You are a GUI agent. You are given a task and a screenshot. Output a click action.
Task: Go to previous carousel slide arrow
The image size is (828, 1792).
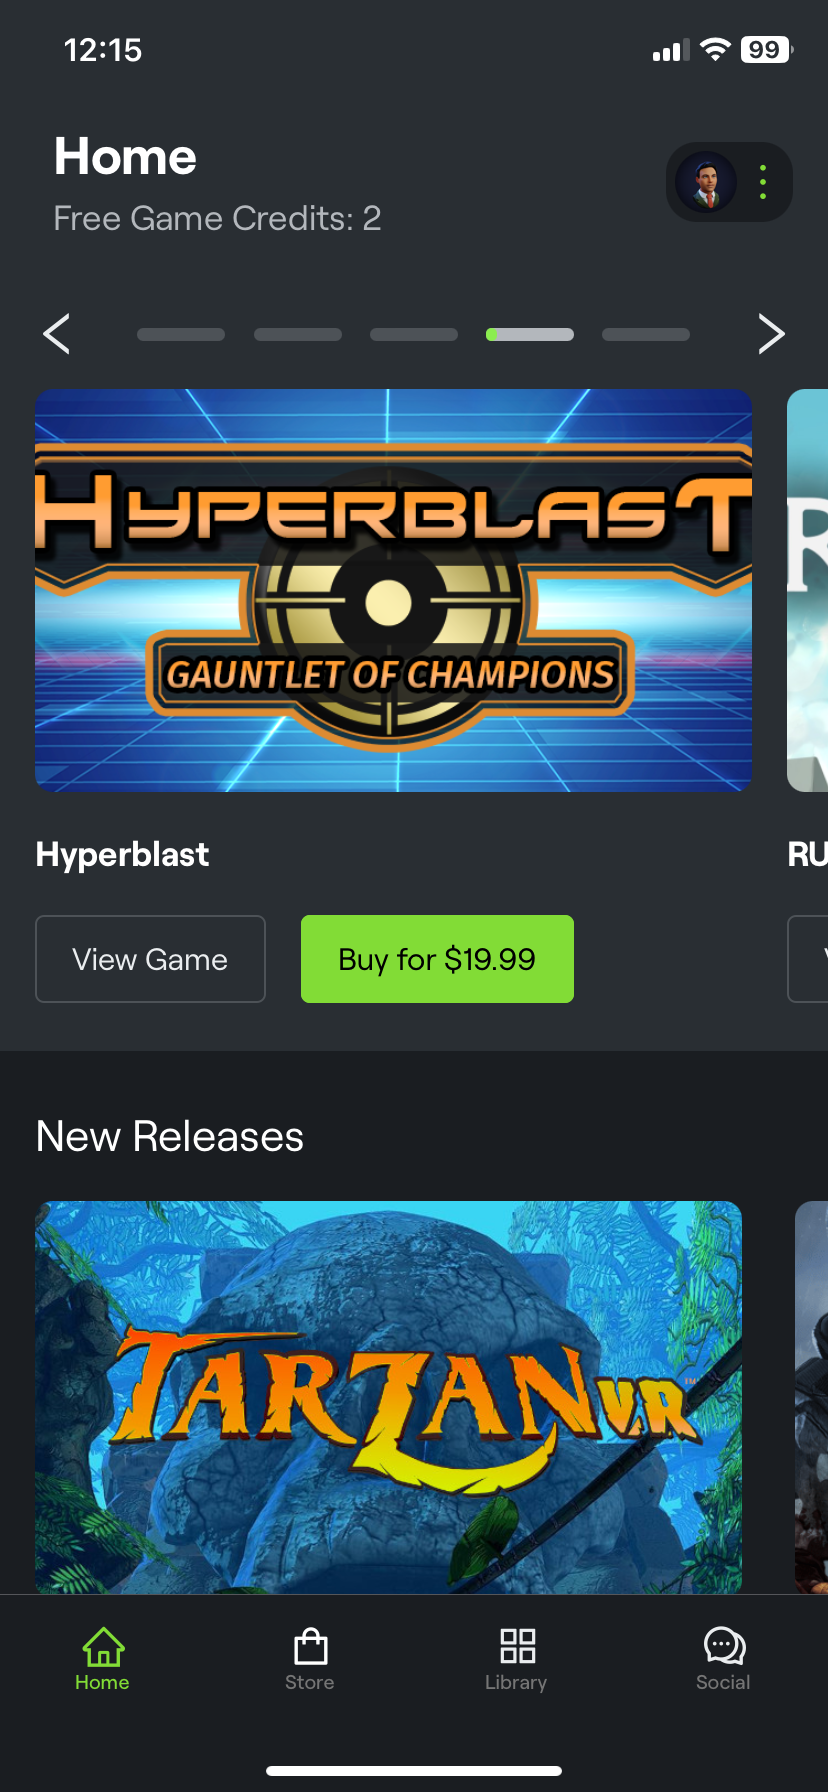point(57,334)
